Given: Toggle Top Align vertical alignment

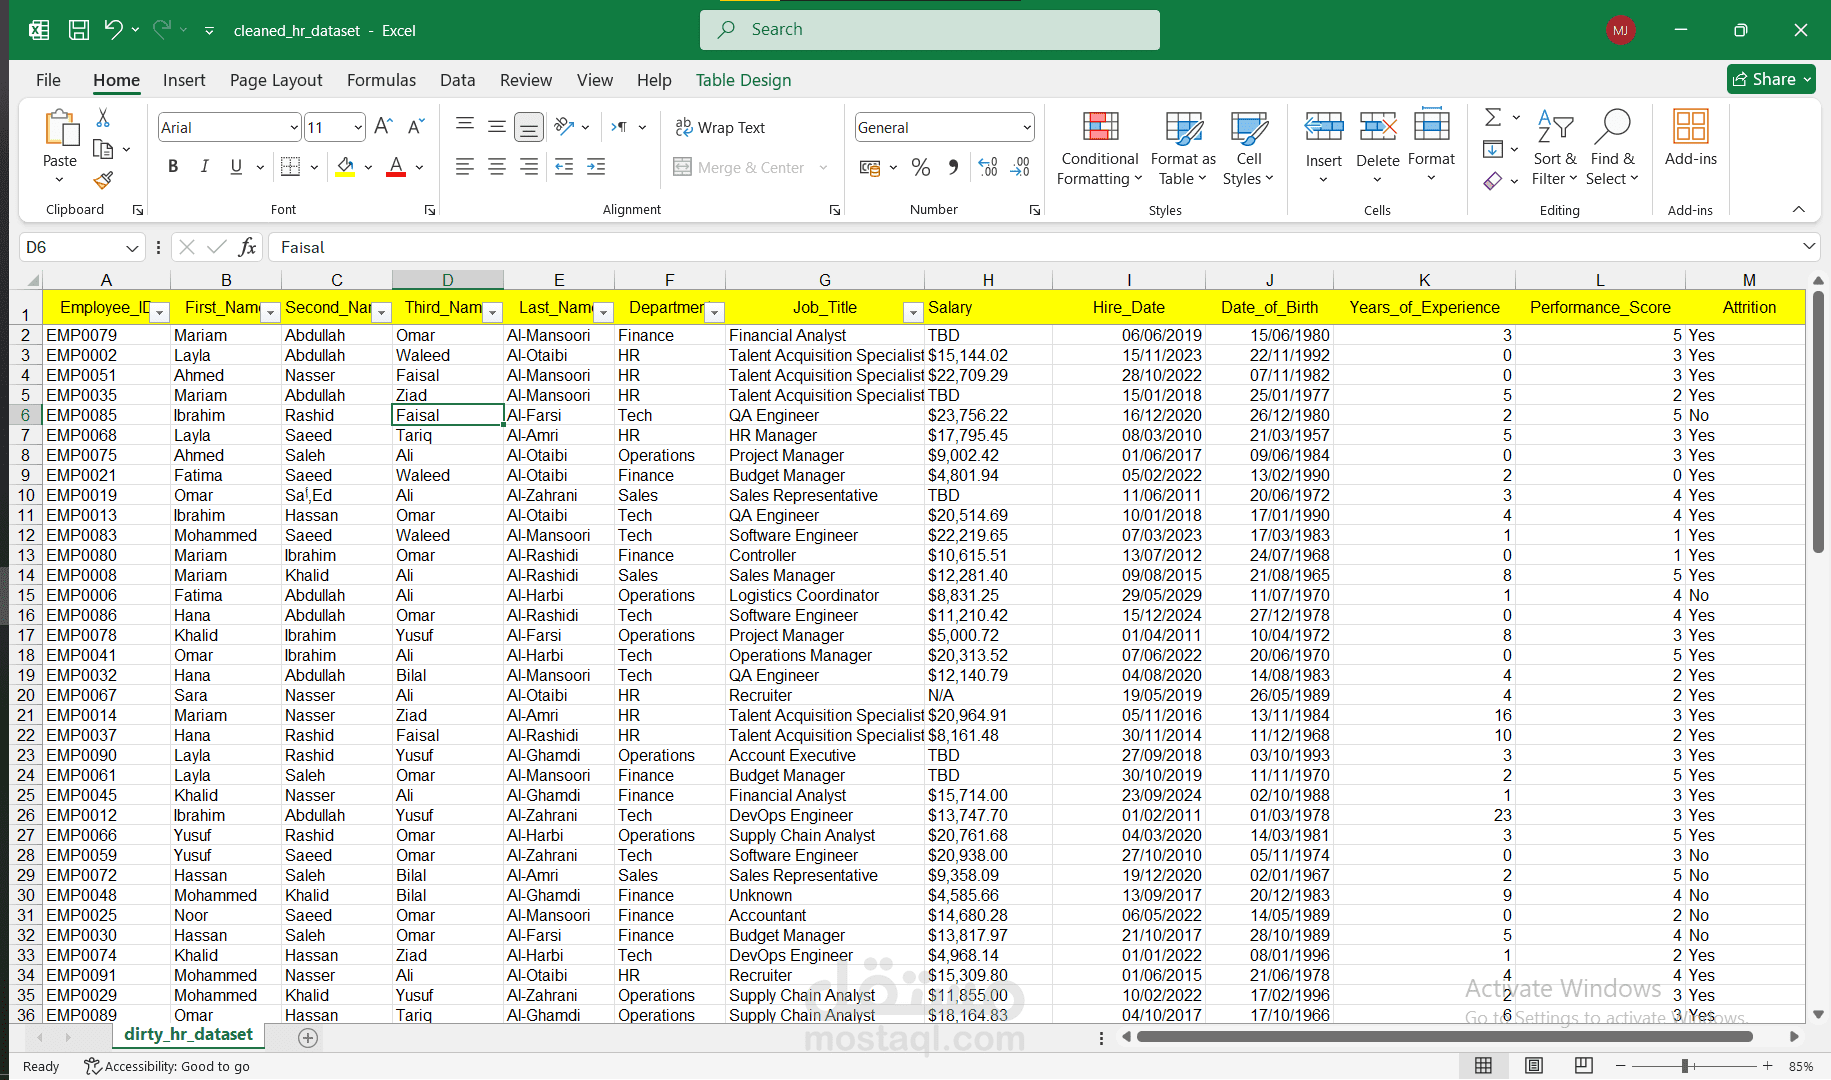Looking at the screenshot, I should [465, 127].
